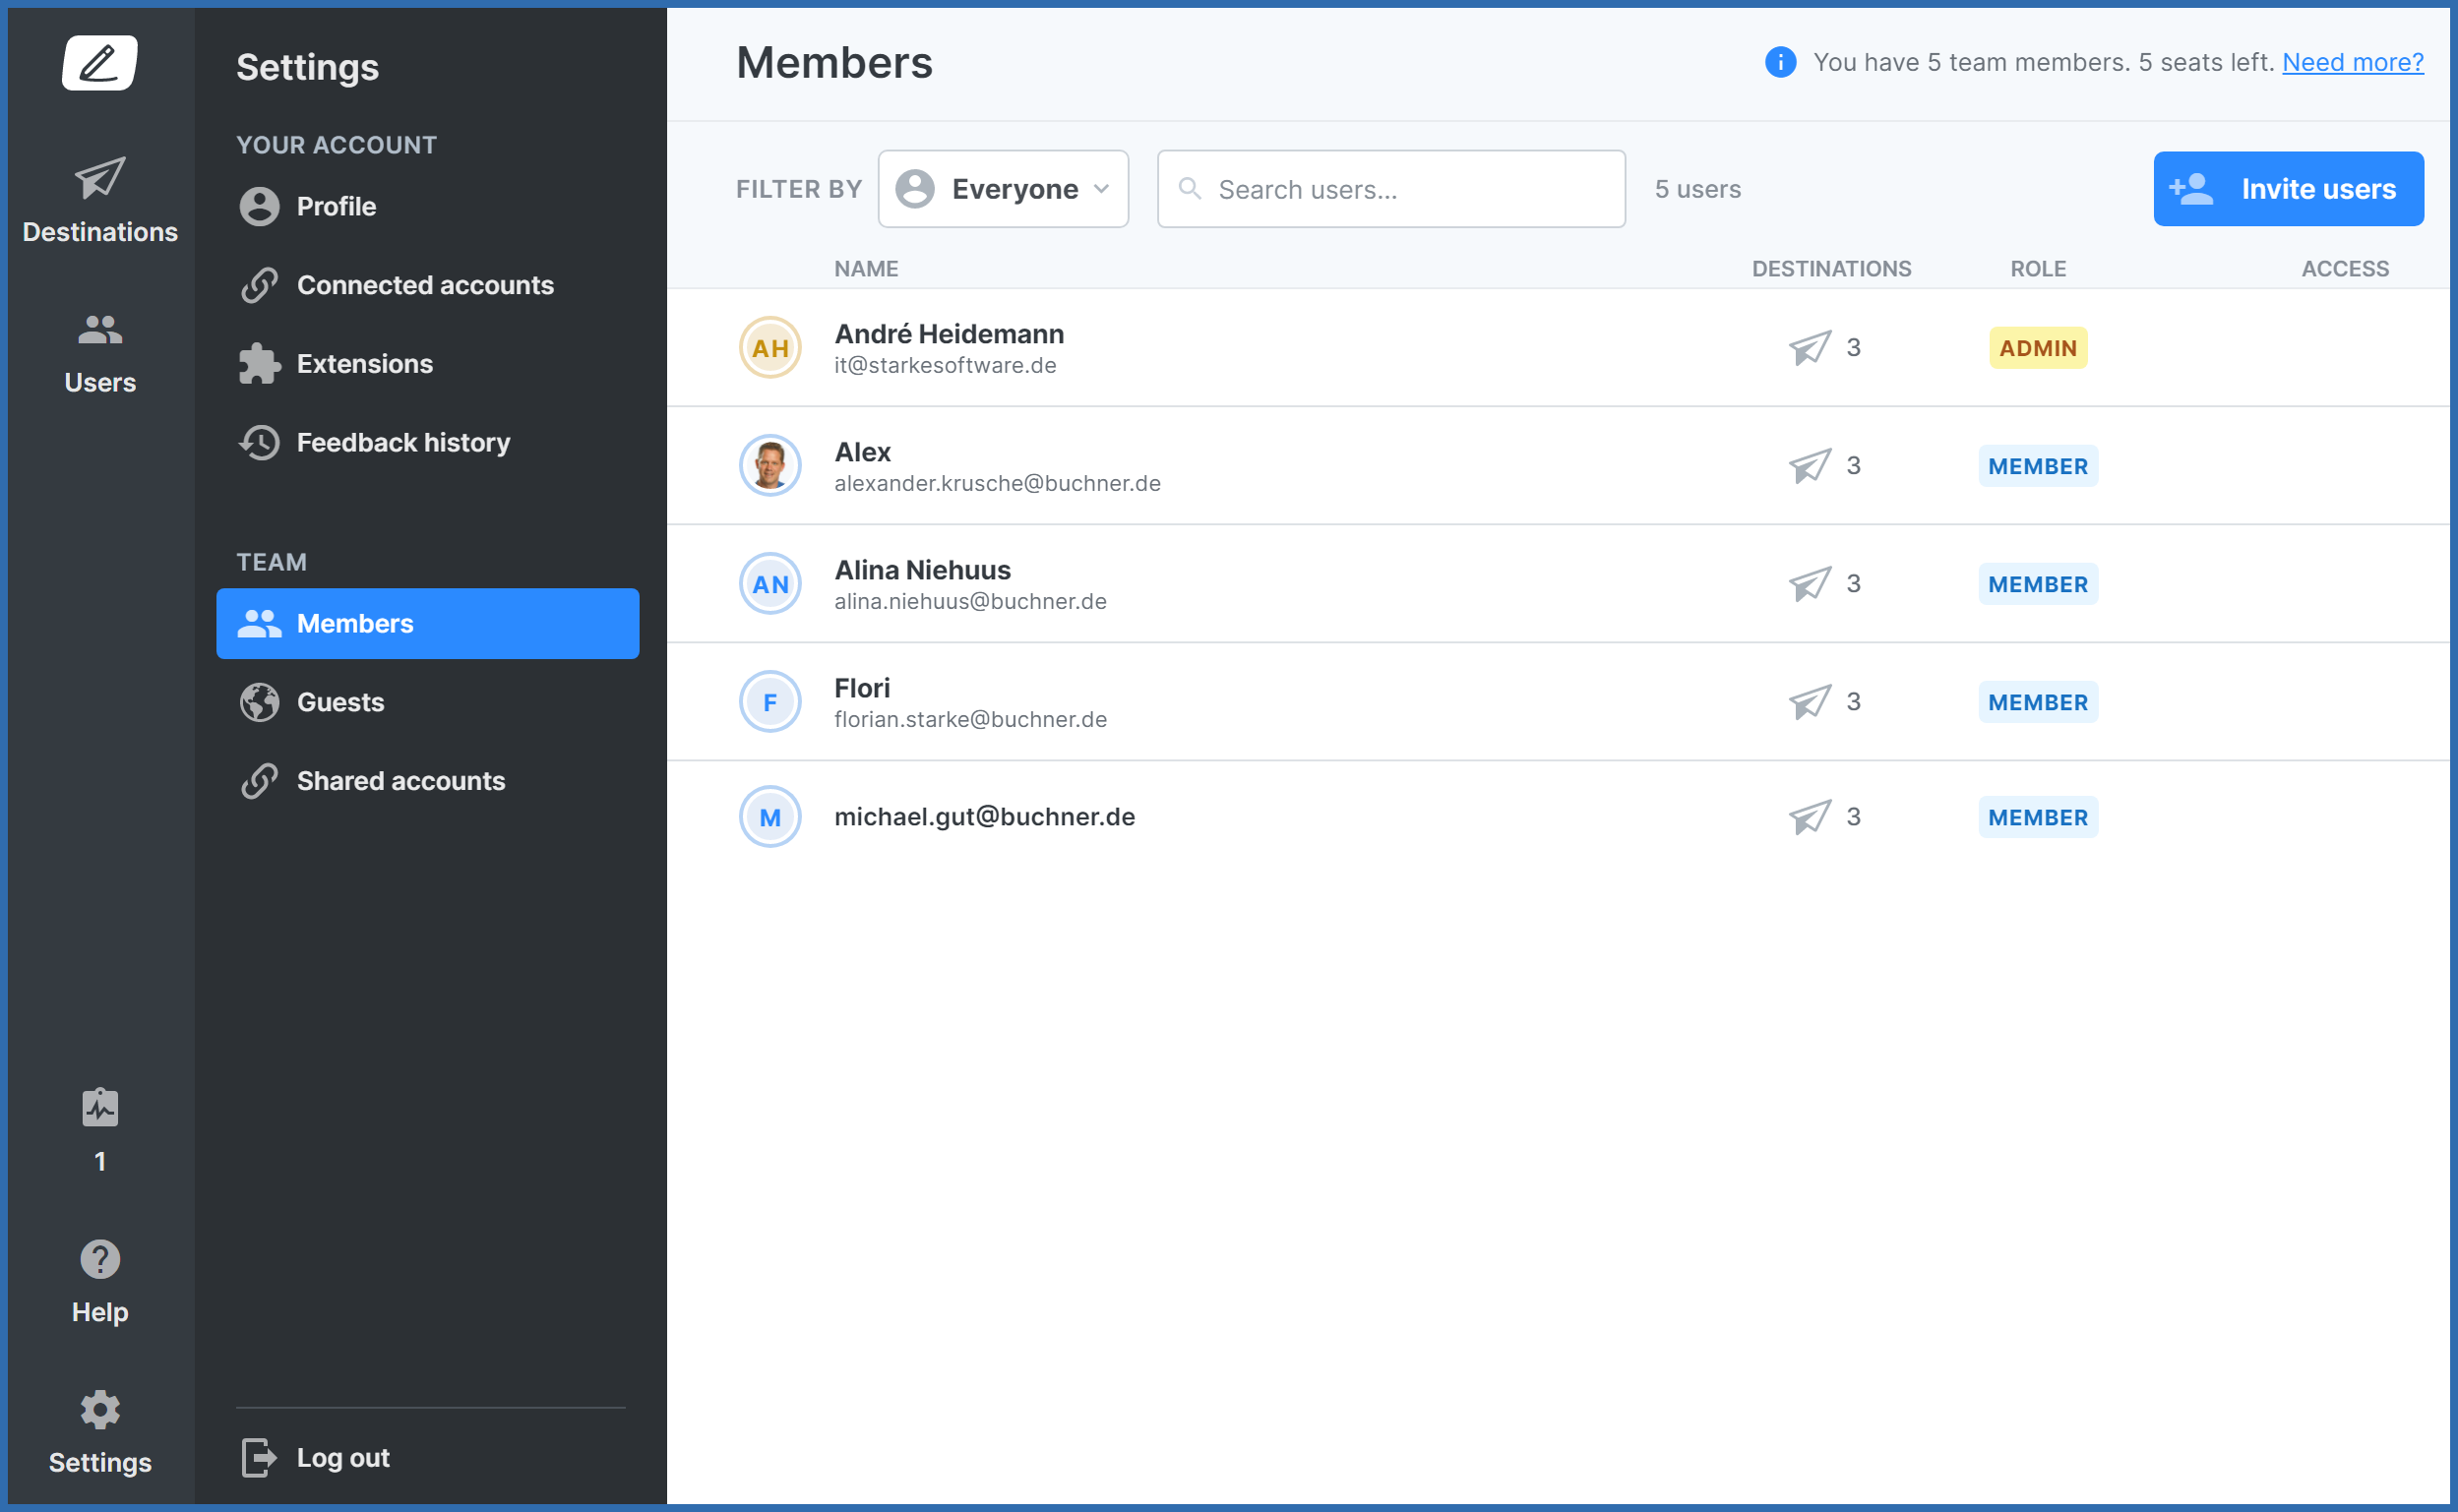The image size is (2458, 1512).
Task: Expand the Everyone filter dropdown
Action: pos(1003,189)
